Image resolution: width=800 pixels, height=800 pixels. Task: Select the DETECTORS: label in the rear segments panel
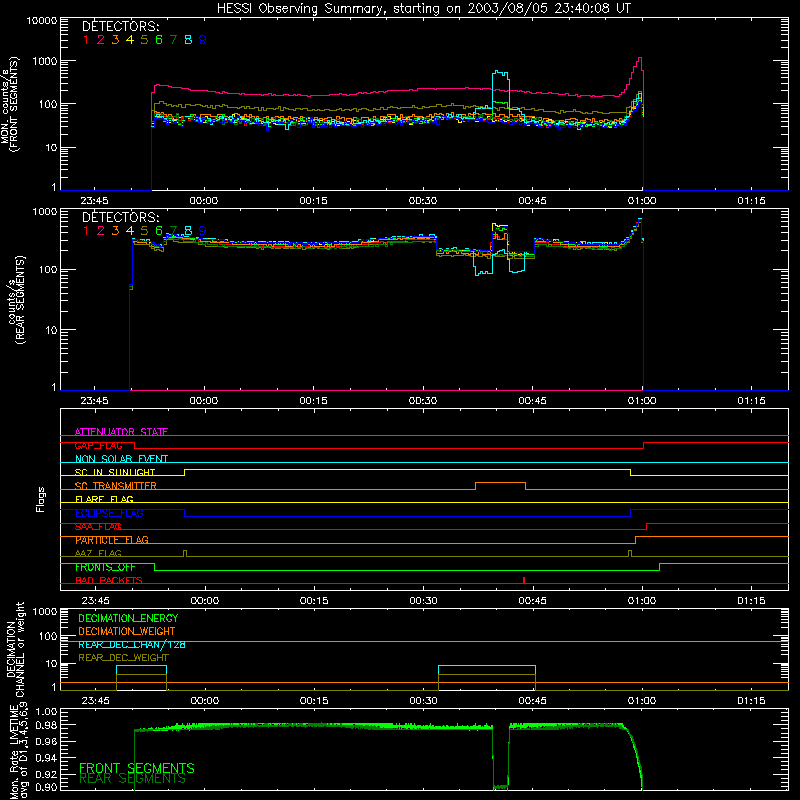(x=120, y=218)
